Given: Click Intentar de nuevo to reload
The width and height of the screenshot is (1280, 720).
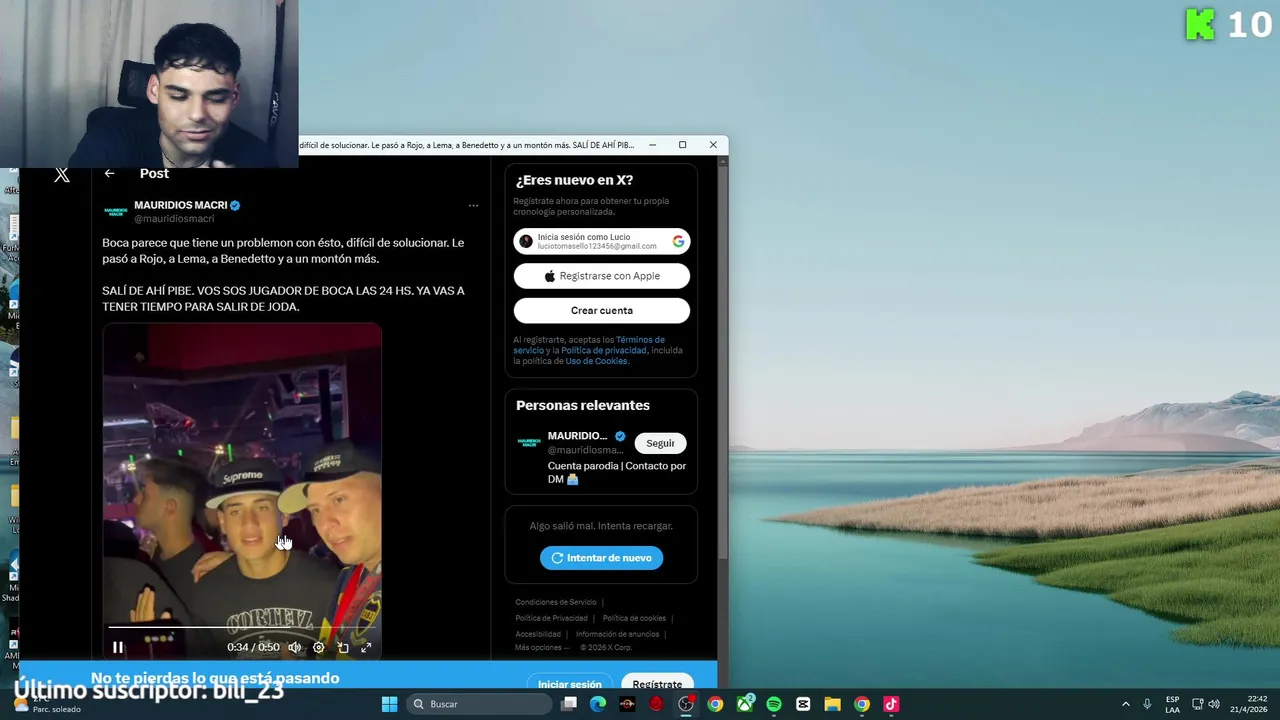Looking at the screenshot, I should pos(601,558).
